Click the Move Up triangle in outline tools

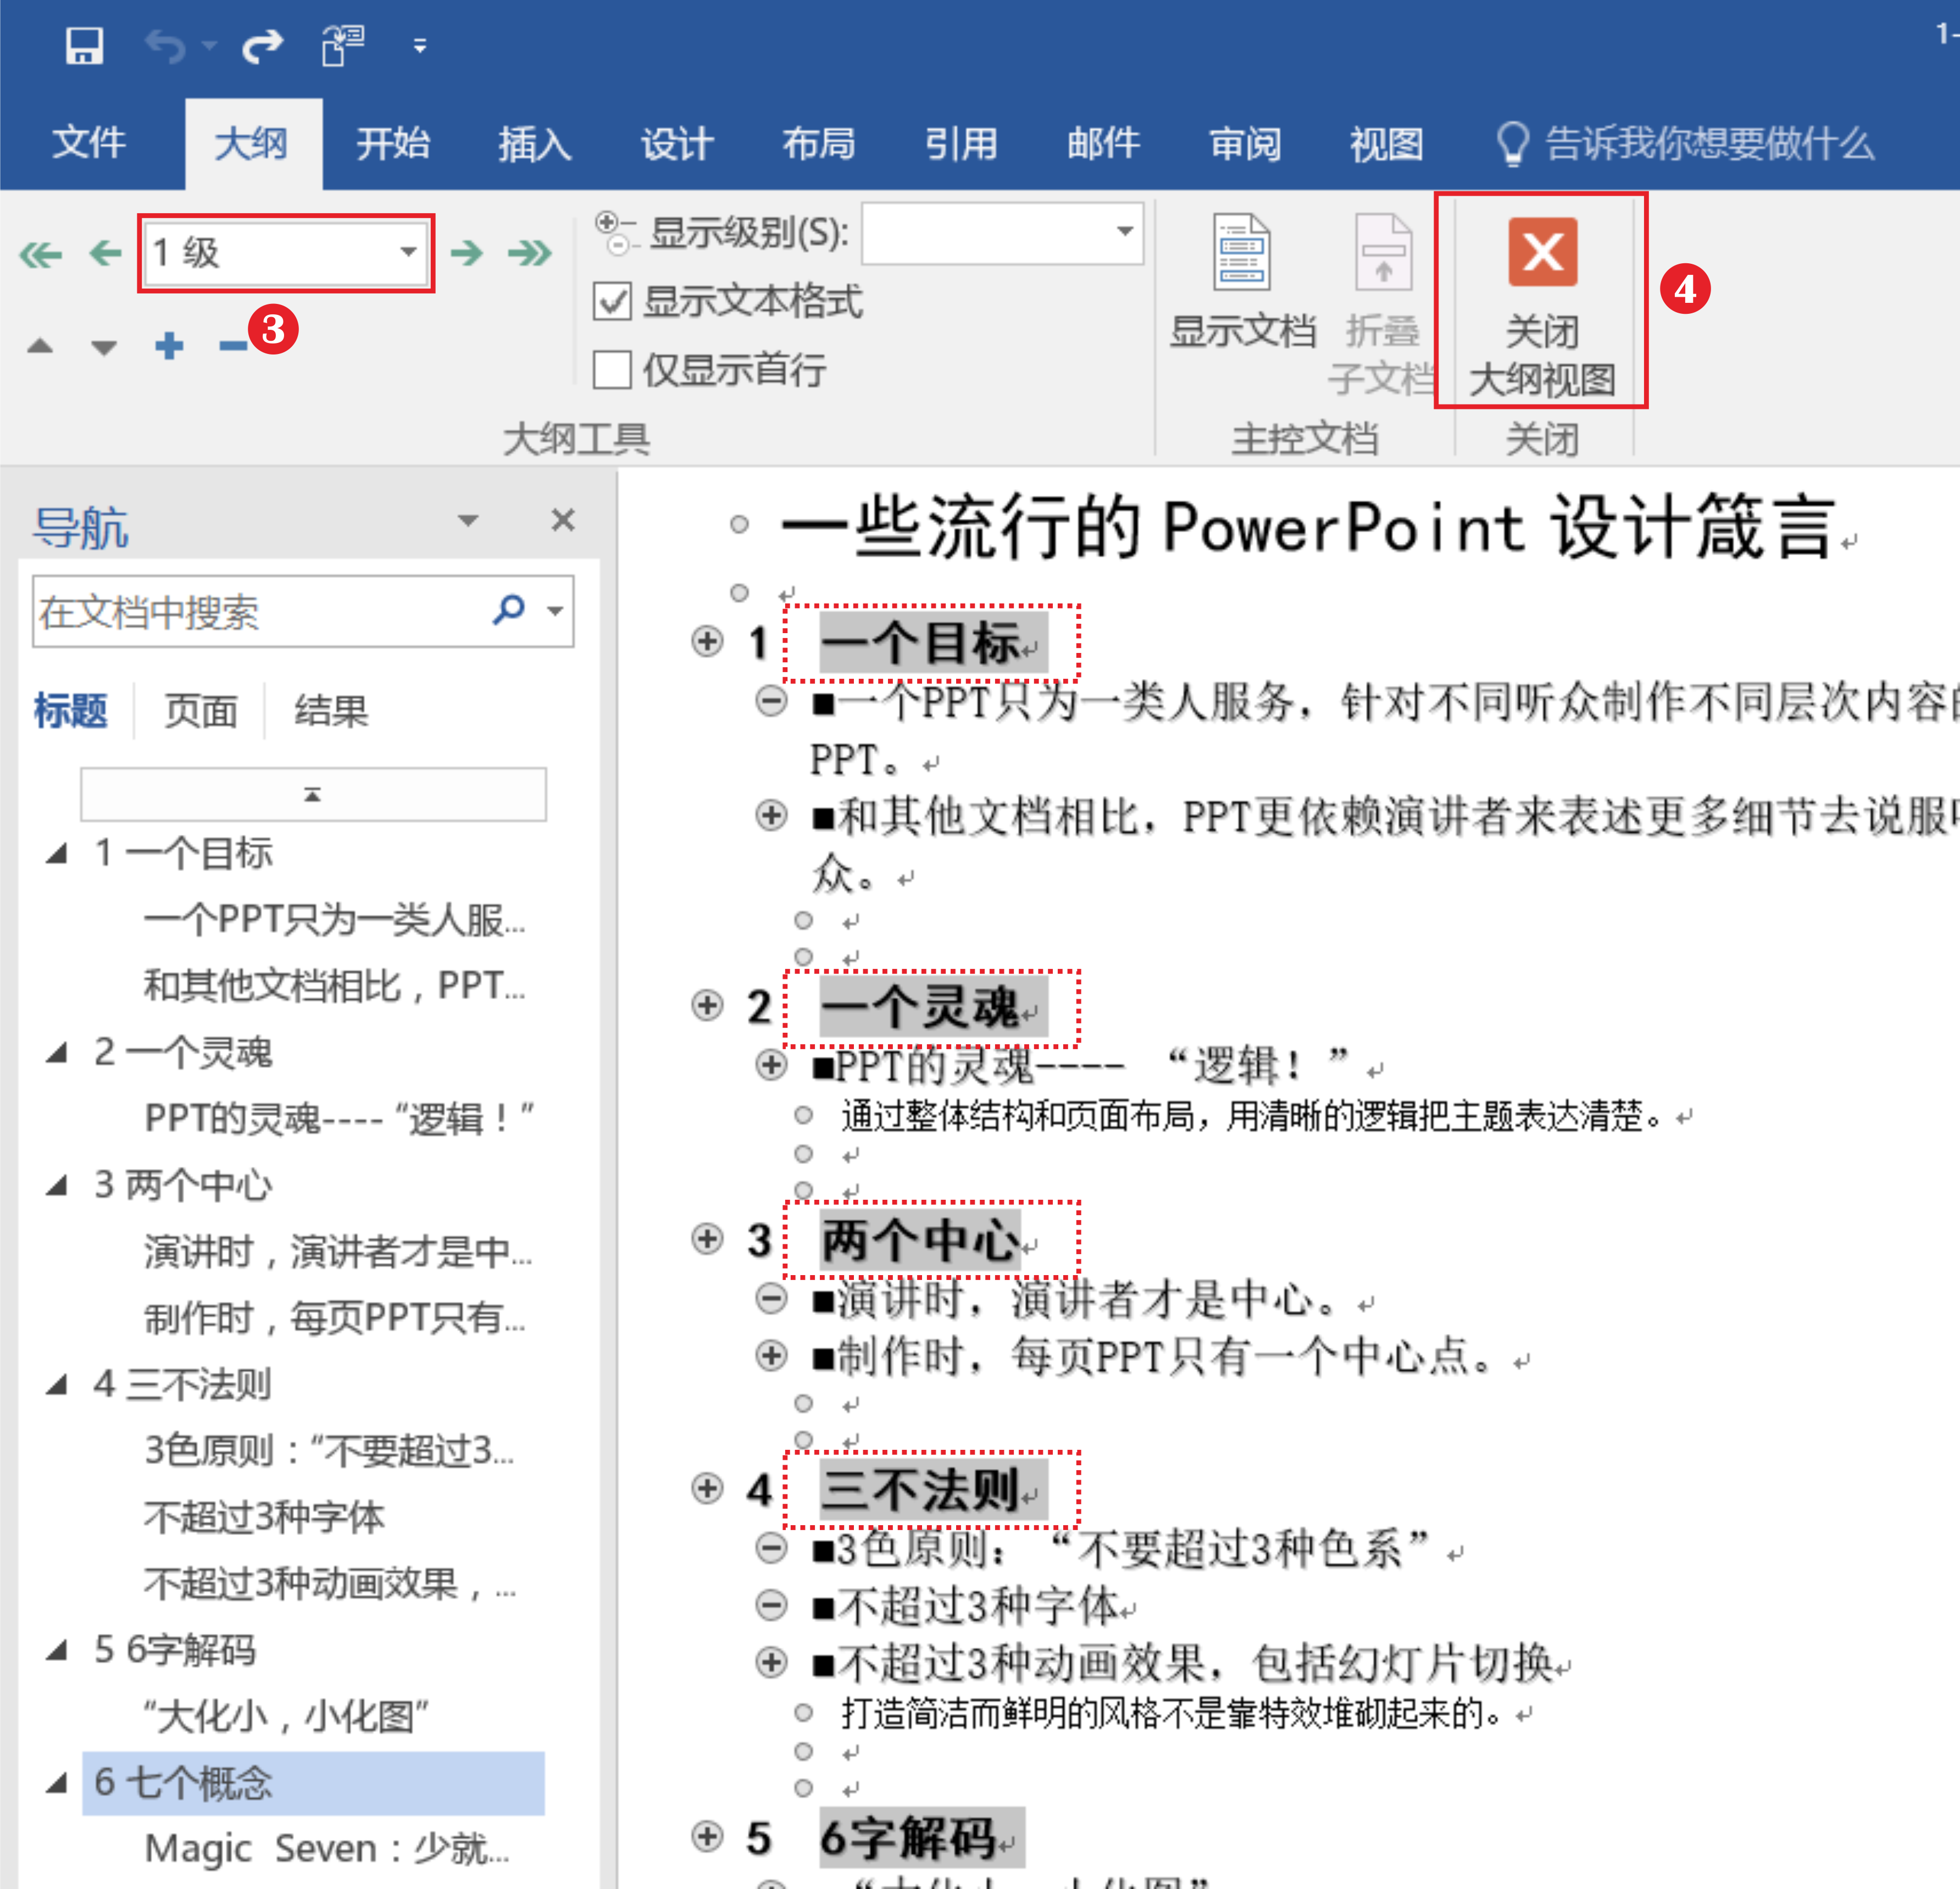point(40,346)
